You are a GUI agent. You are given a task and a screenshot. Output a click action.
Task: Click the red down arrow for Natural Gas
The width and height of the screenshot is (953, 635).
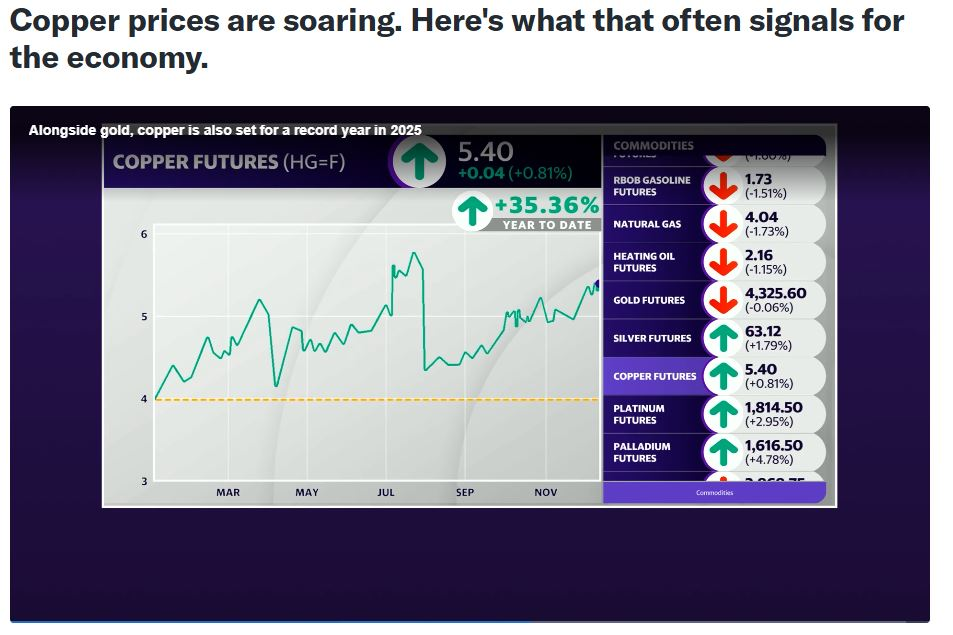coord(720,224)
